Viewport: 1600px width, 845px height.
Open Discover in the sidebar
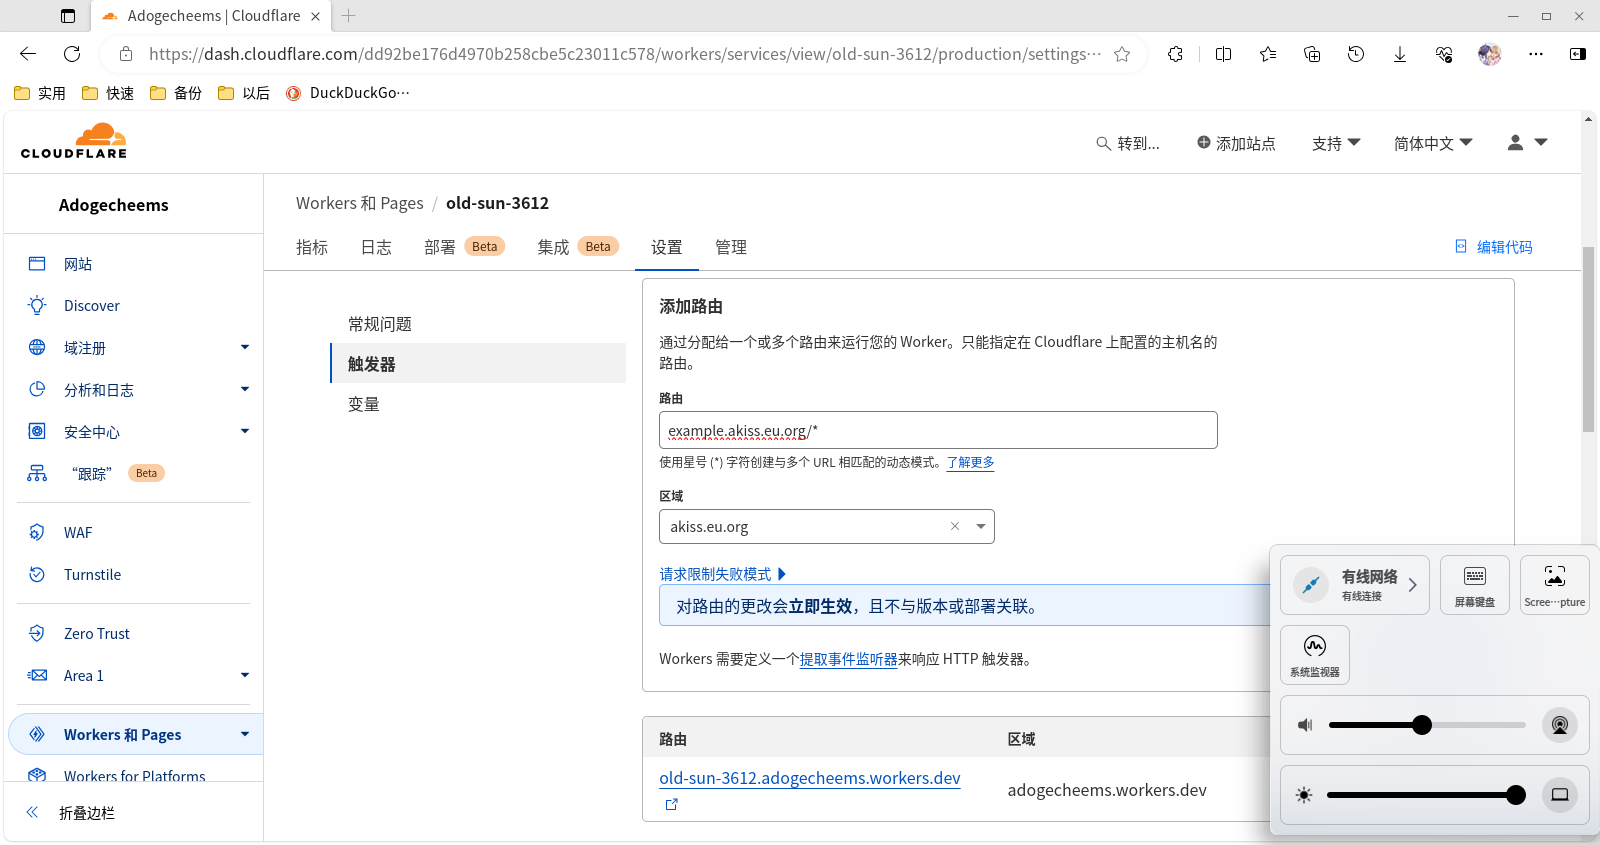pos(91,306)
